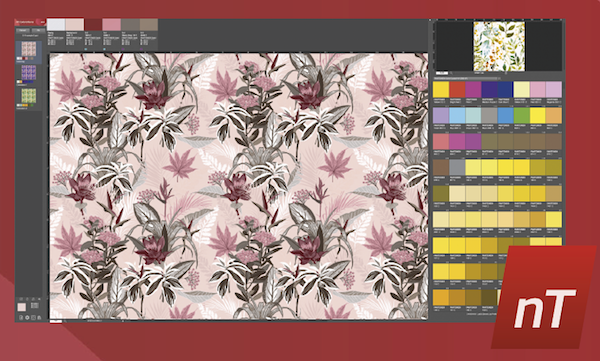Click the dark gray design color chip
The height and width of the screenshot is (361, 600).
[130, 25]
